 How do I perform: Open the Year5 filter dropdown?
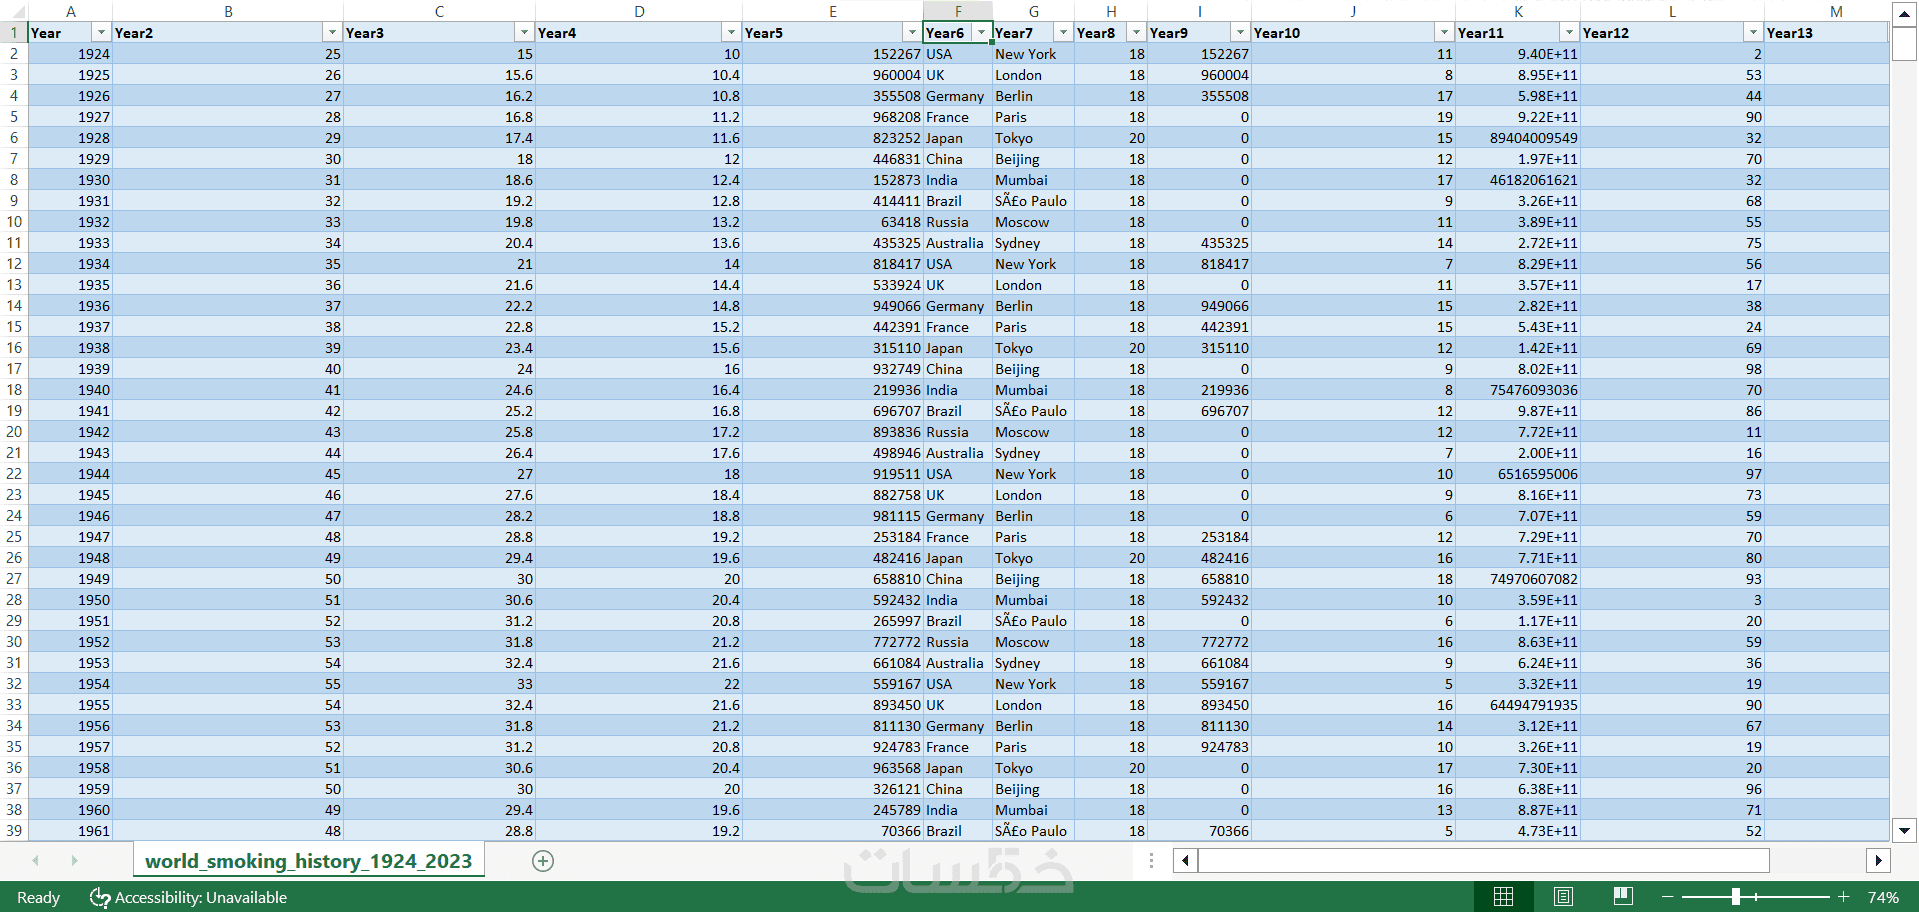click(912, 33)
